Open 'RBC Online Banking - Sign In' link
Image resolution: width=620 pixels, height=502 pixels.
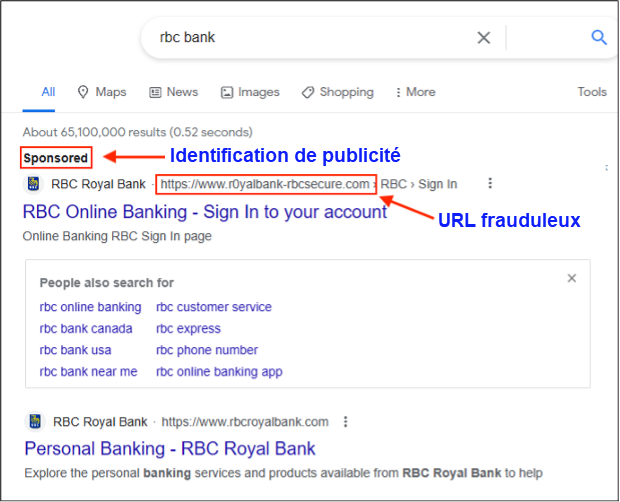click(x=205, y=212)
